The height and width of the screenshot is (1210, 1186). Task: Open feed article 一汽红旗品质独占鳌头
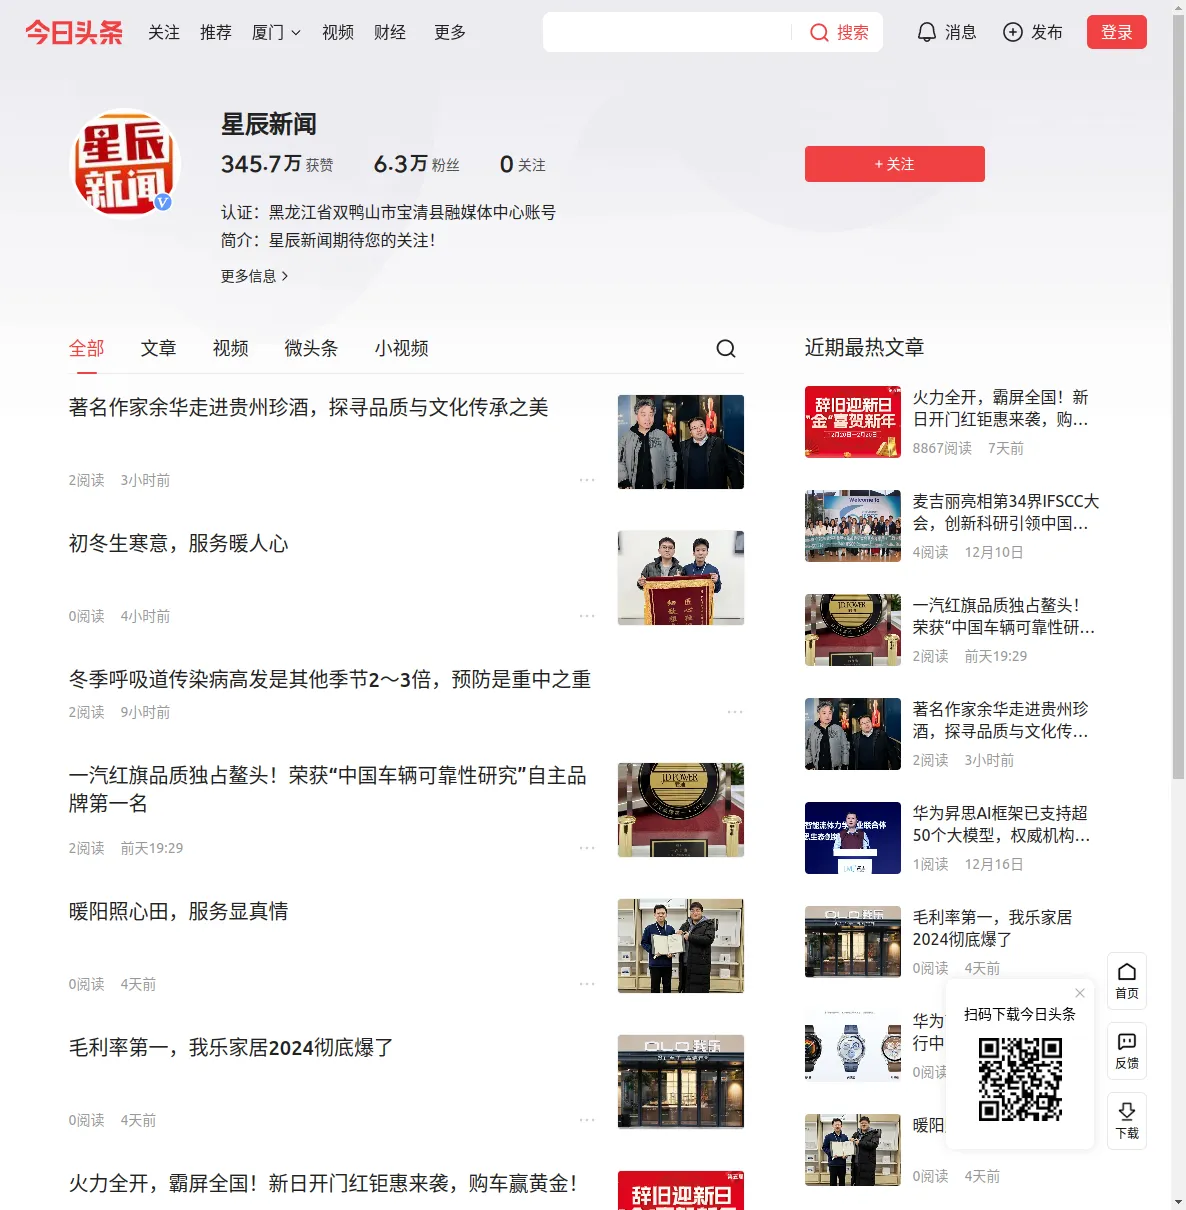[x=328, y=790]
